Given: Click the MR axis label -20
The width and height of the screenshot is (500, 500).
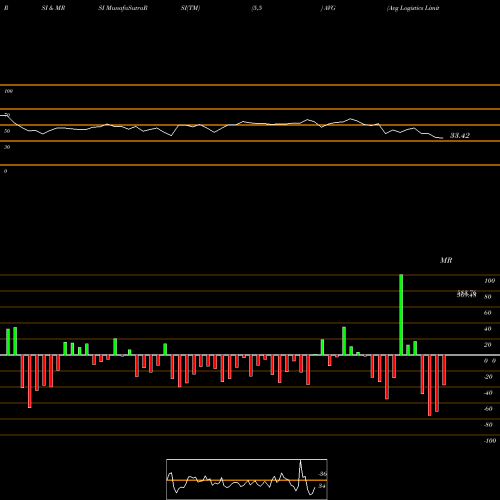Looking at the screenshot, I should click(x=488, y=377).
